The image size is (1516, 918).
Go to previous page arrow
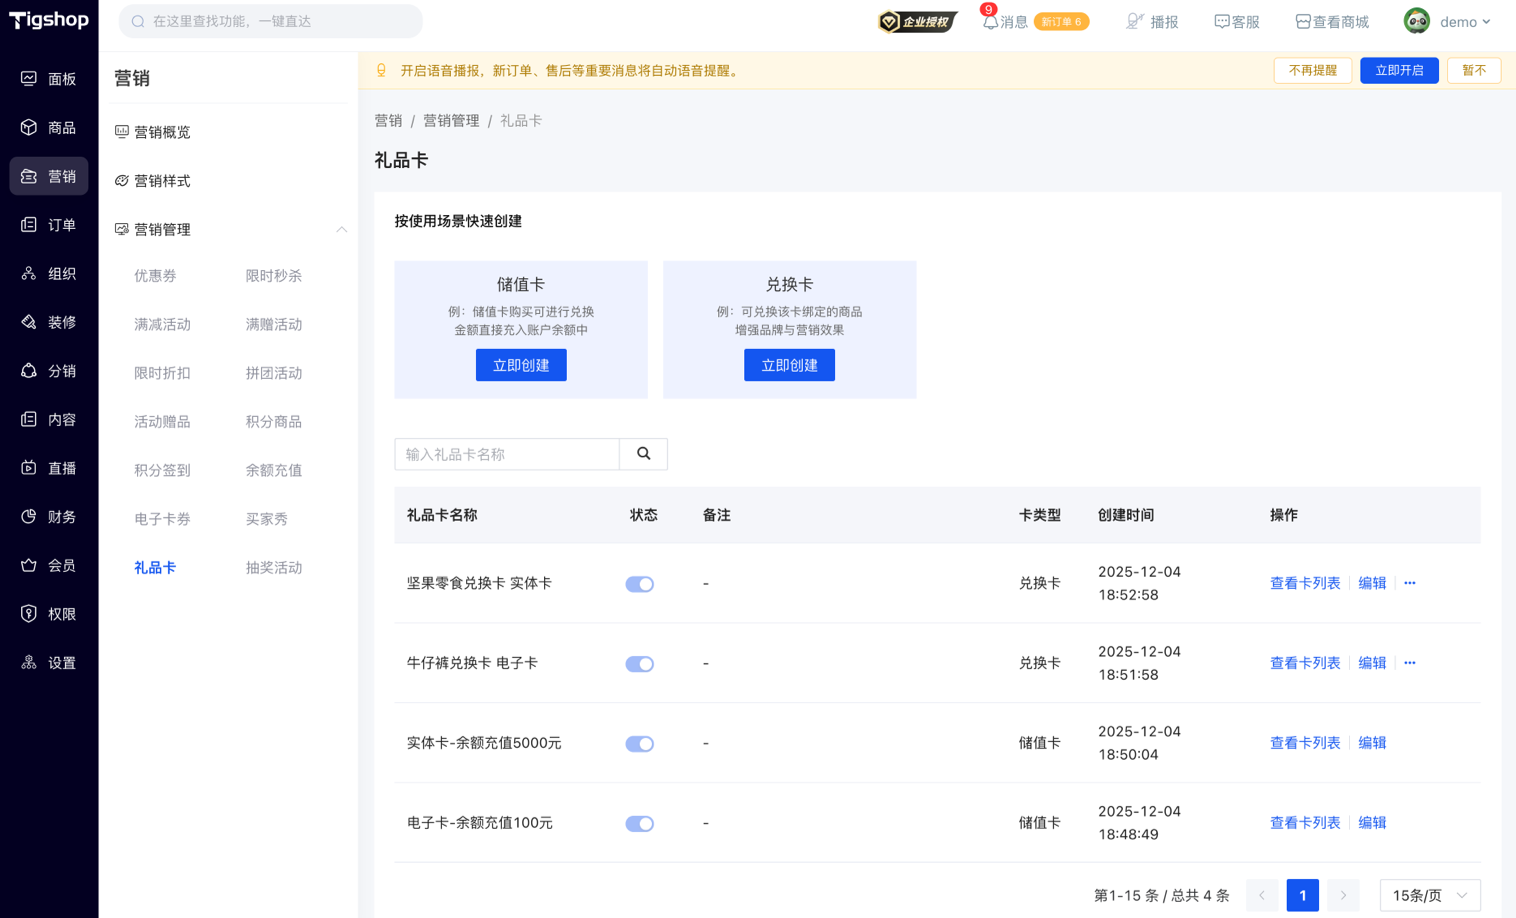point(1262,895)
